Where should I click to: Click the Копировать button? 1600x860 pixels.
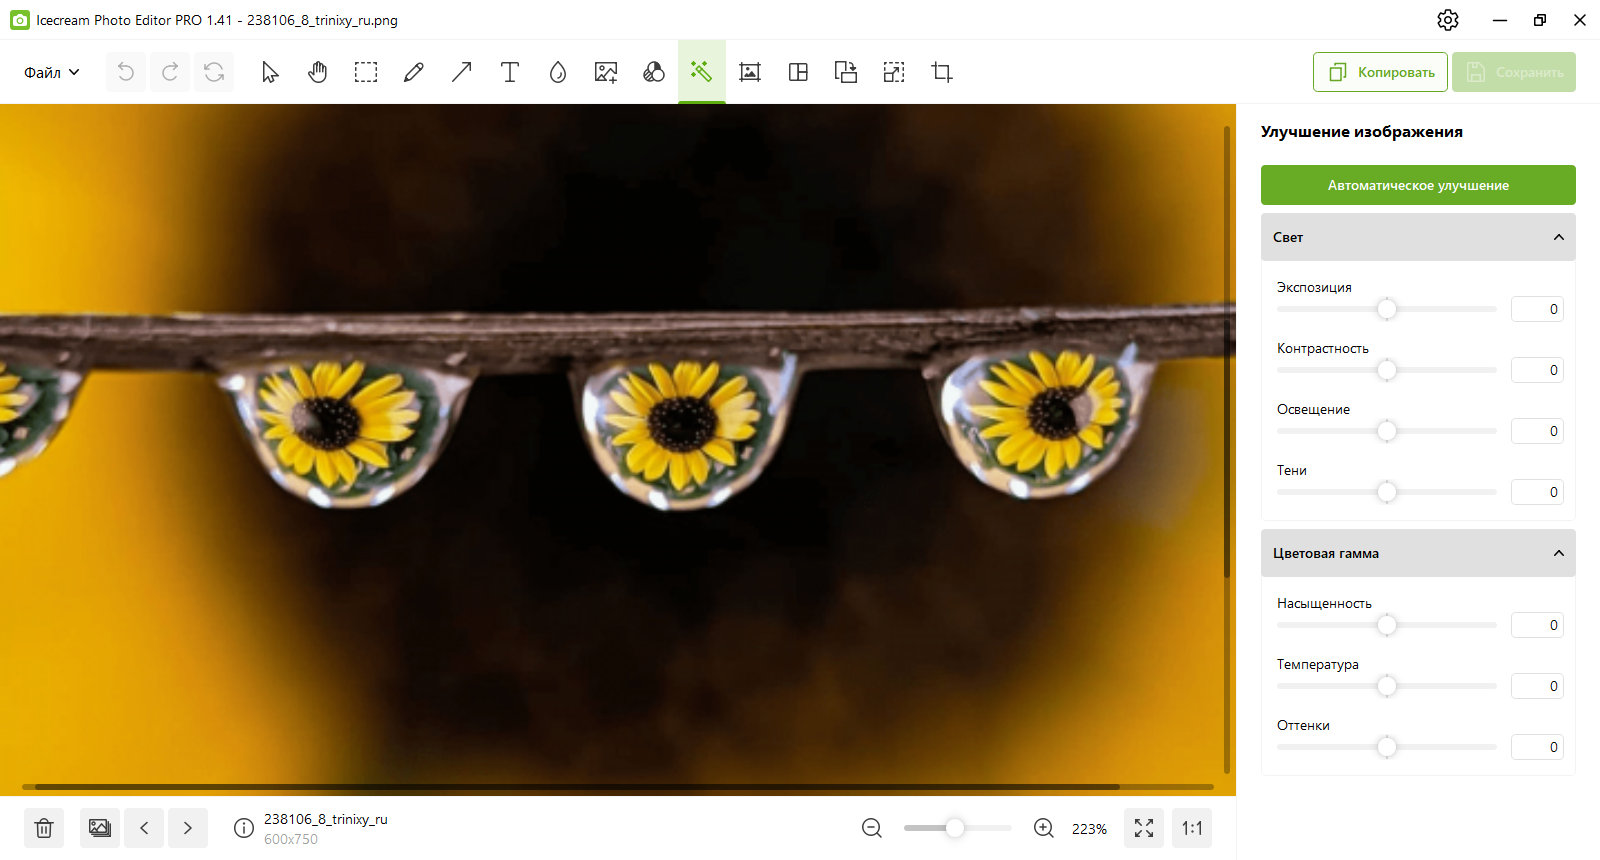pyautogui.click(x=1380, y=72)
